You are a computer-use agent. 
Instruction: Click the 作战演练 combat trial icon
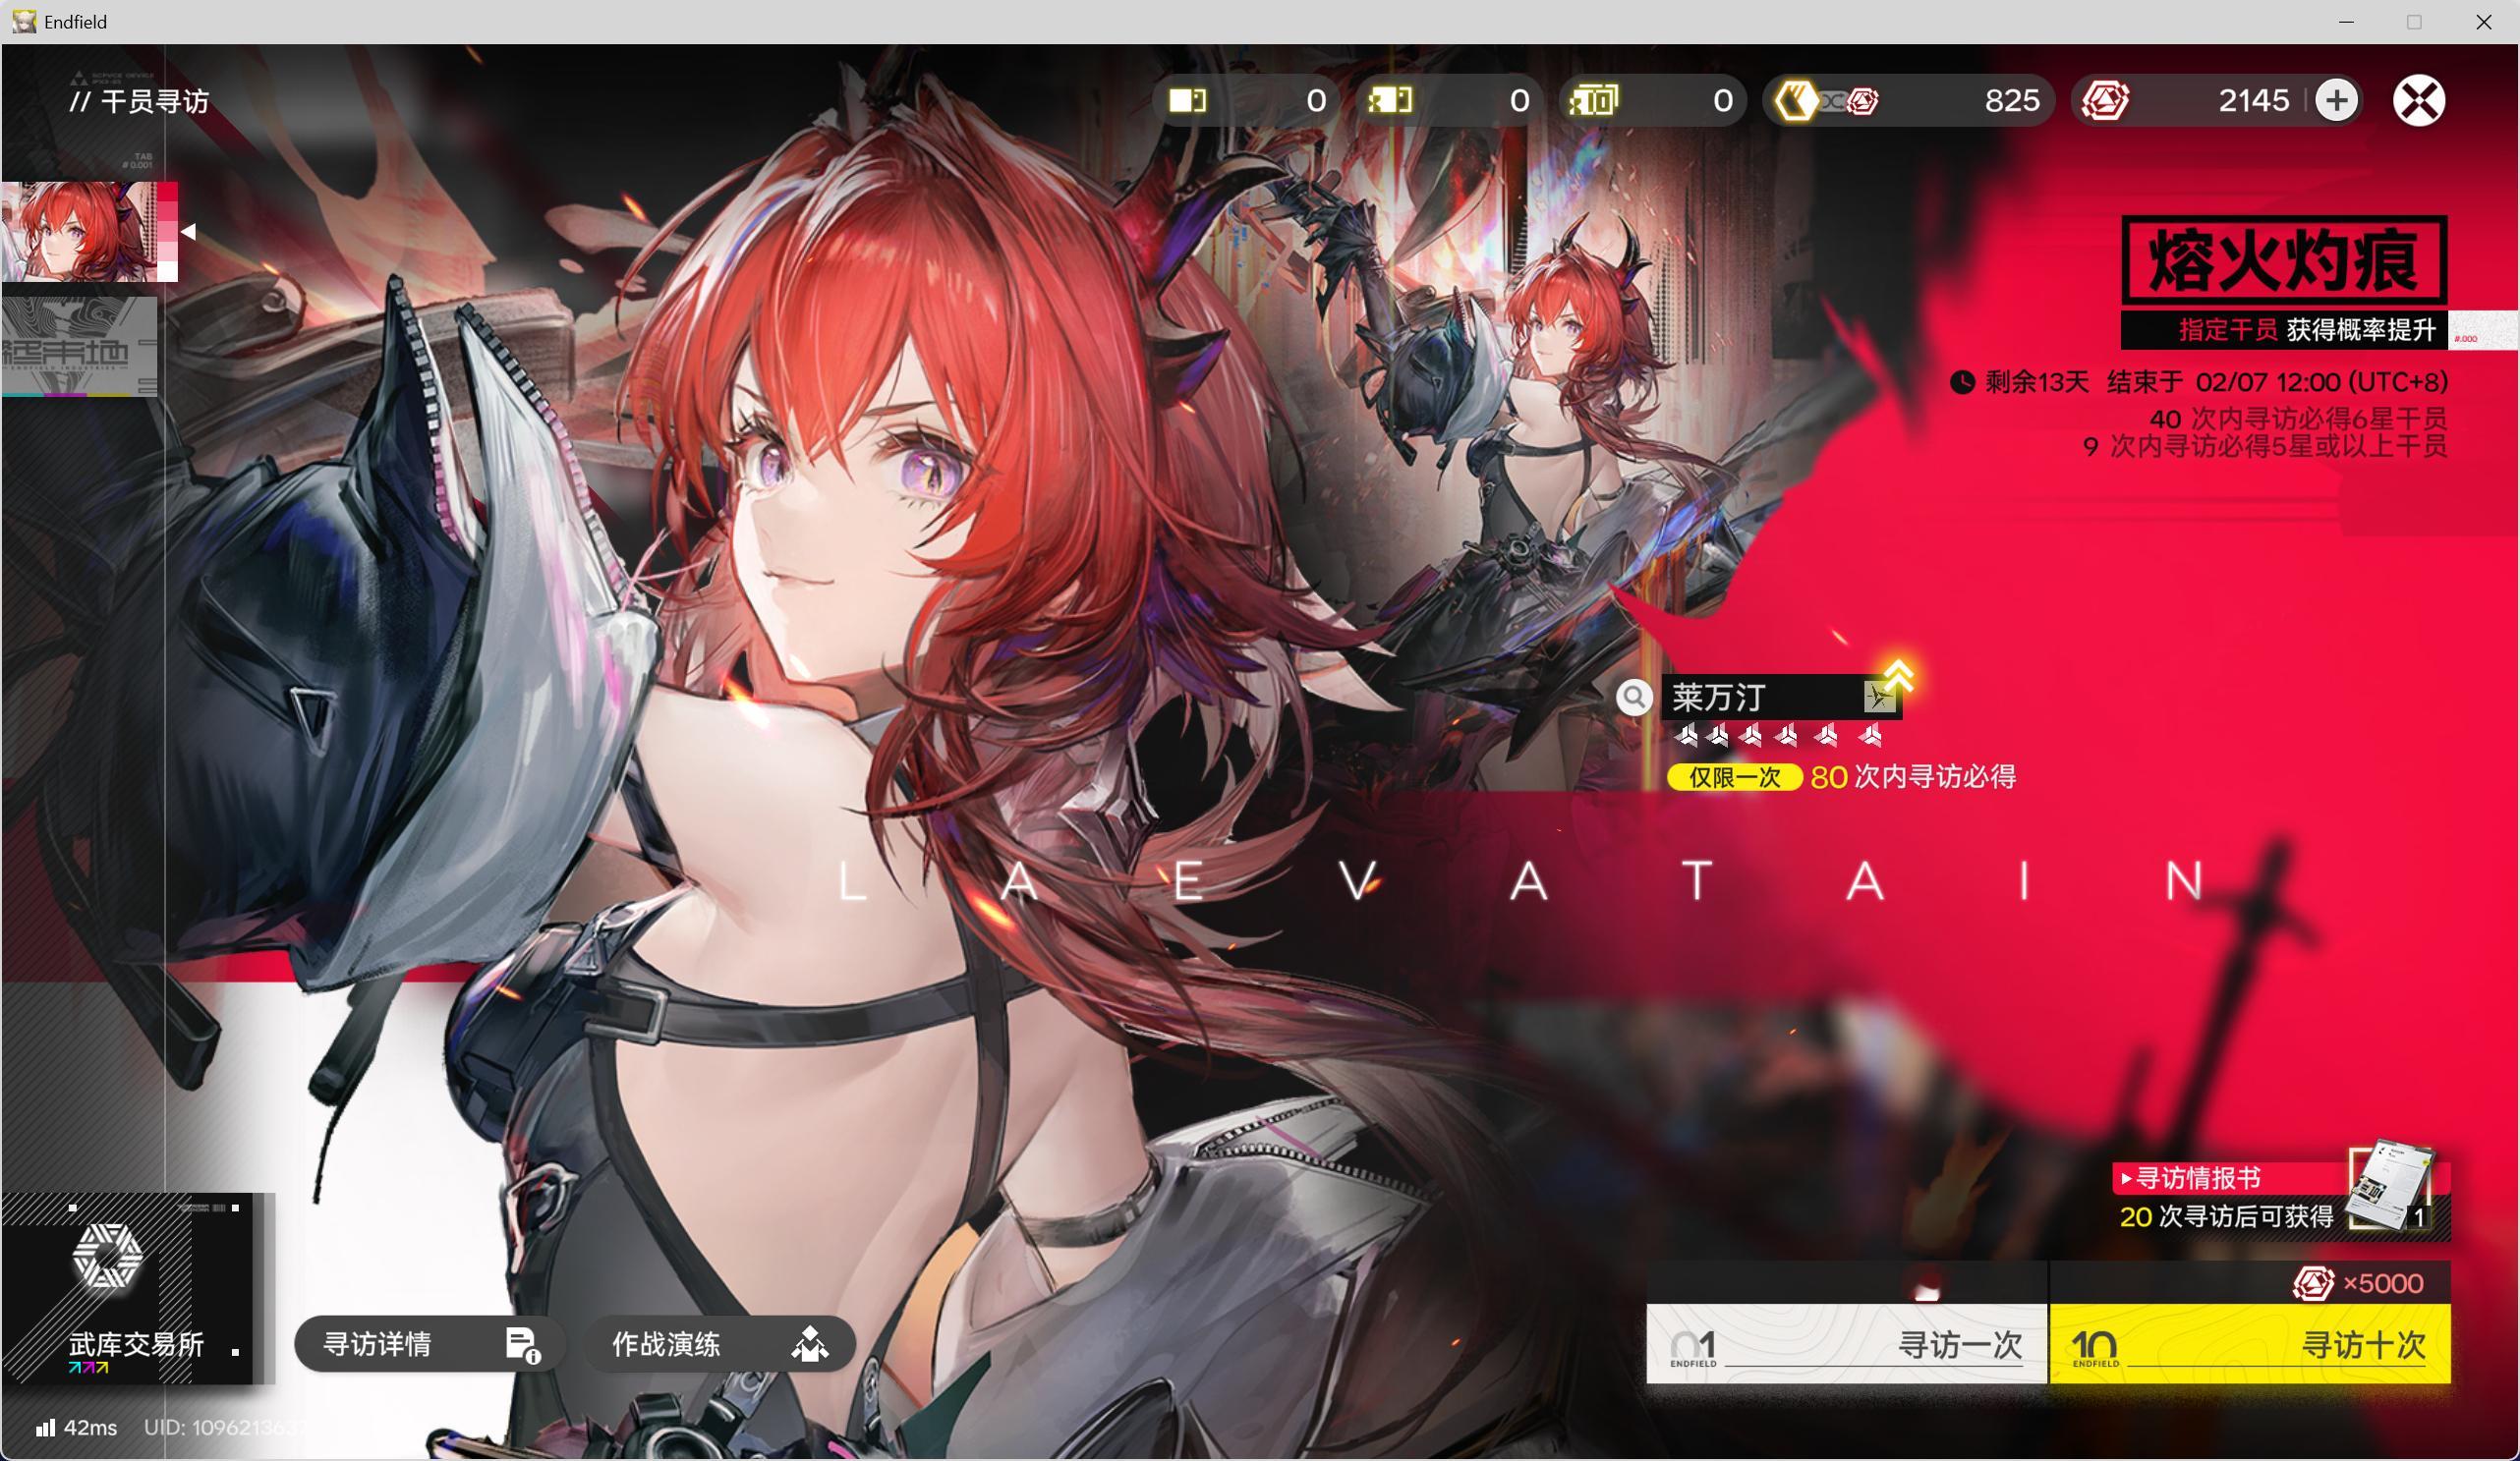809,1344
